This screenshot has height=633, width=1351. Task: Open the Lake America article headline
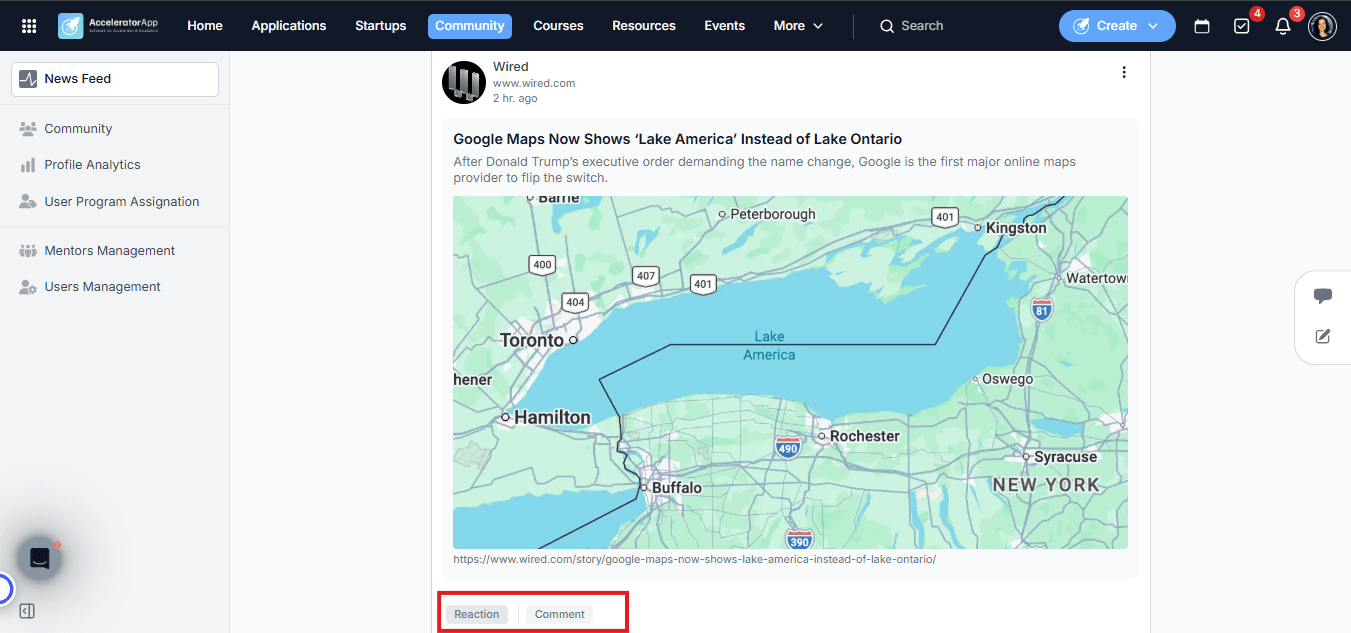pyautogui.click(x=677, y=139)
